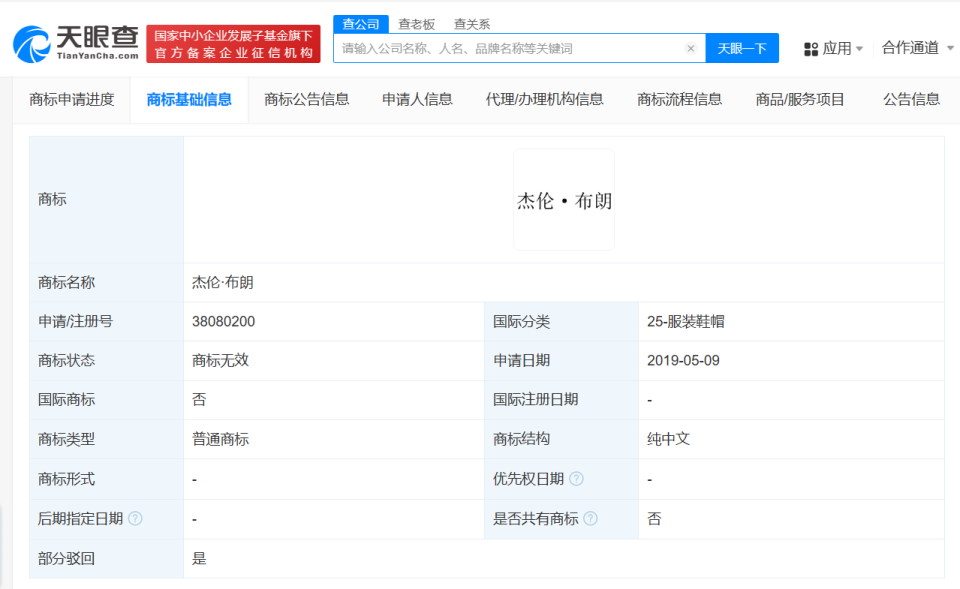Screen dimensions: 960x589
Task: Open the 商标流程信息 tab
Action: click(x=679, y=99)
